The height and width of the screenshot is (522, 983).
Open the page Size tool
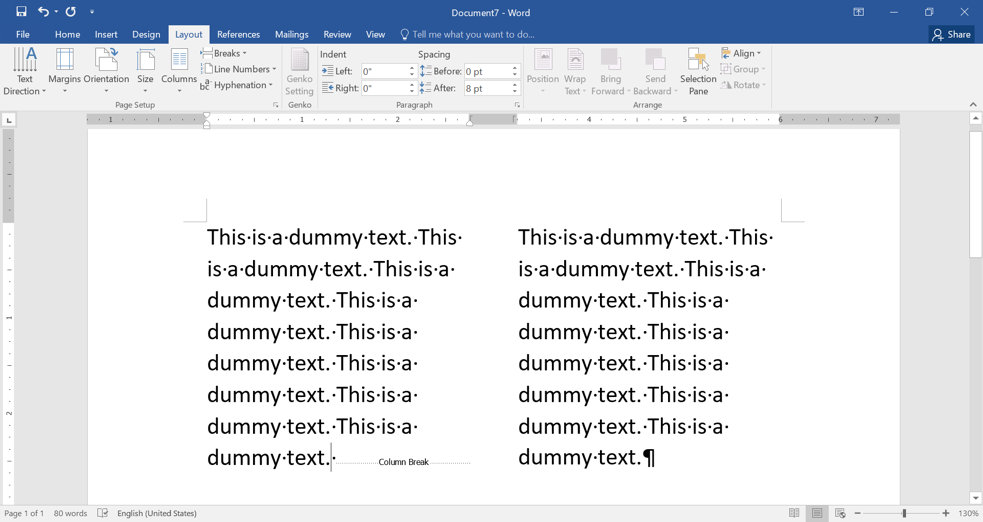[145, 70]
